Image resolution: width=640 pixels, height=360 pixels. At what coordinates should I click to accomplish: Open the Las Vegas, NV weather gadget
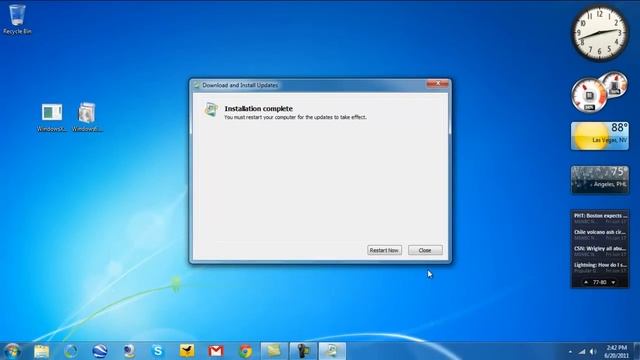click(x=600, y=136)
